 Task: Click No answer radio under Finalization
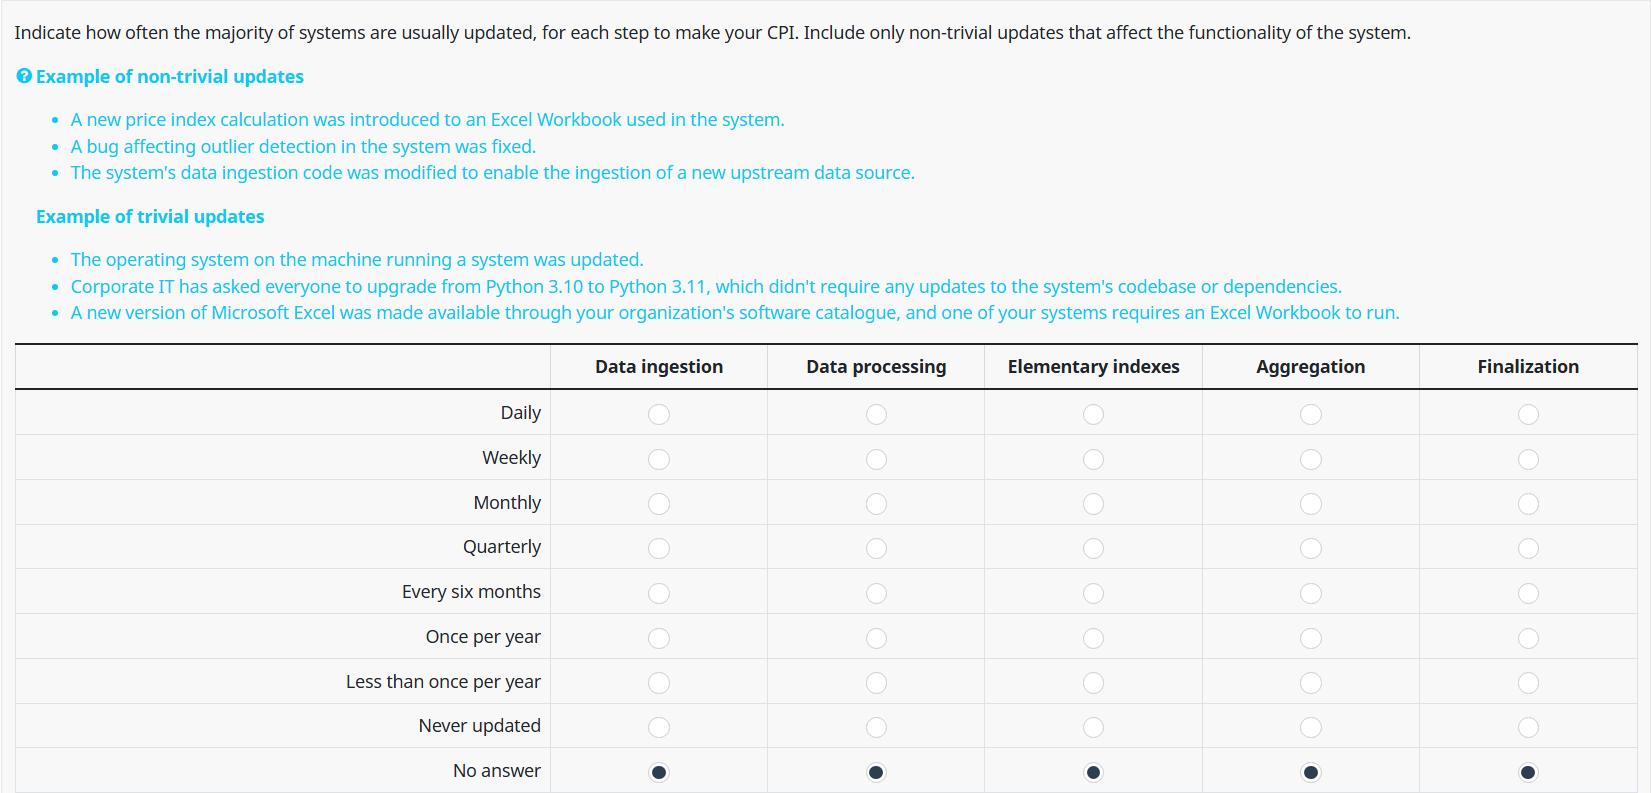[x=1528, y=772]
